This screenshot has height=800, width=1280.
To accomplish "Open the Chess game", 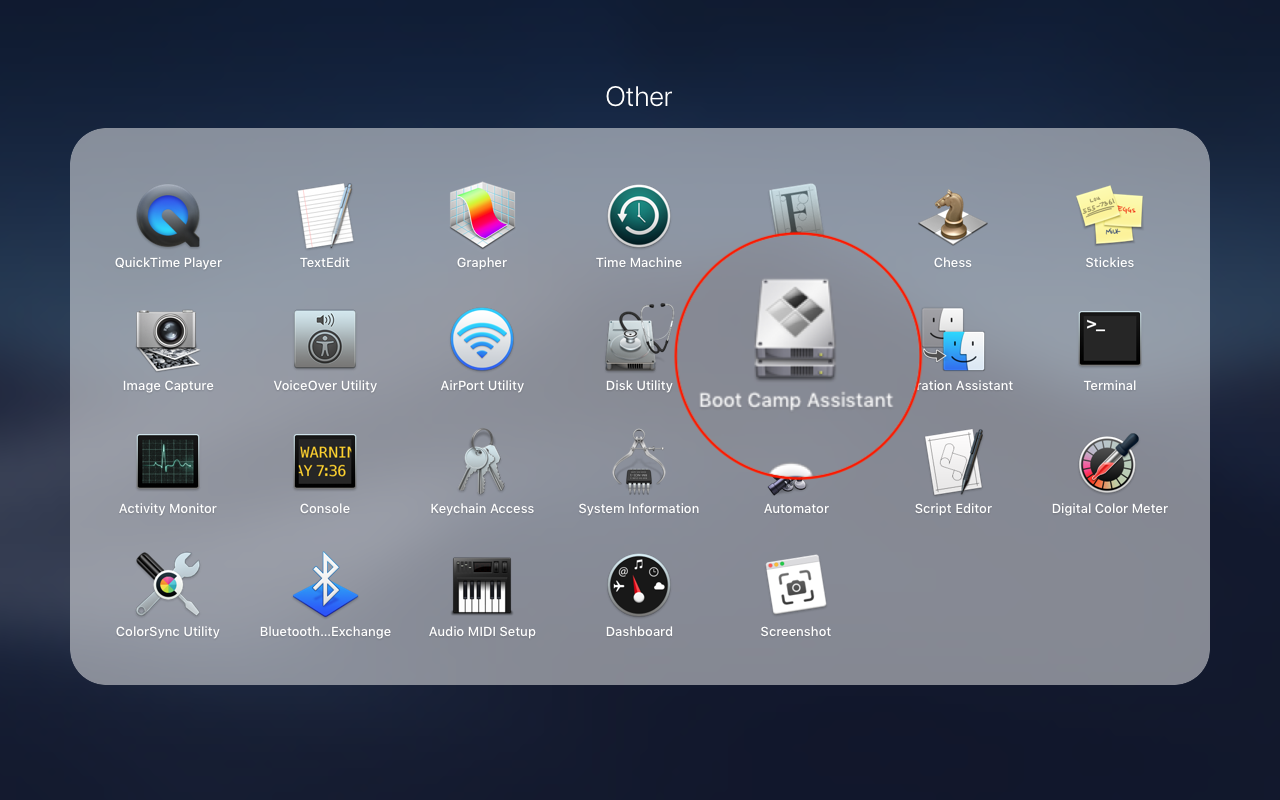I will pyautogui.click(x=953, y=216).
